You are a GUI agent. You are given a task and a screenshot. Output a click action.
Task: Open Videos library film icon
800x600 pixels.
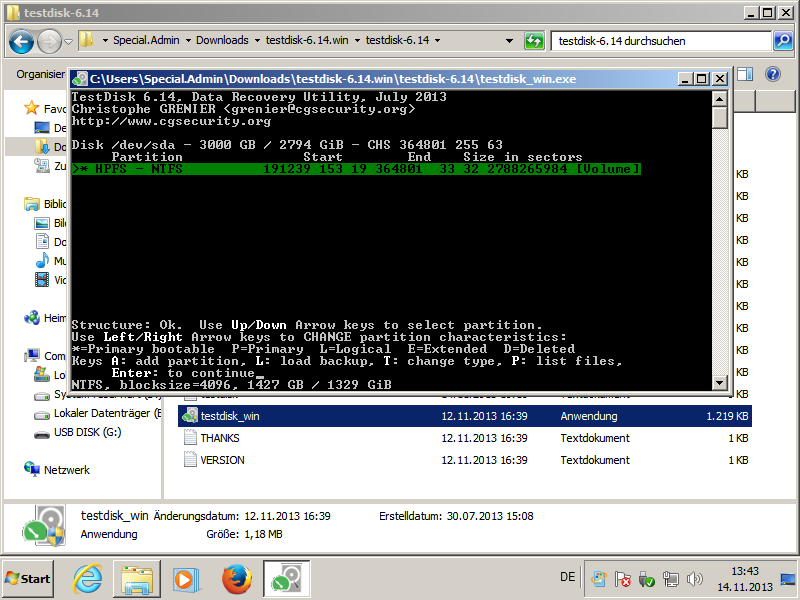click(x=42, y=280)
